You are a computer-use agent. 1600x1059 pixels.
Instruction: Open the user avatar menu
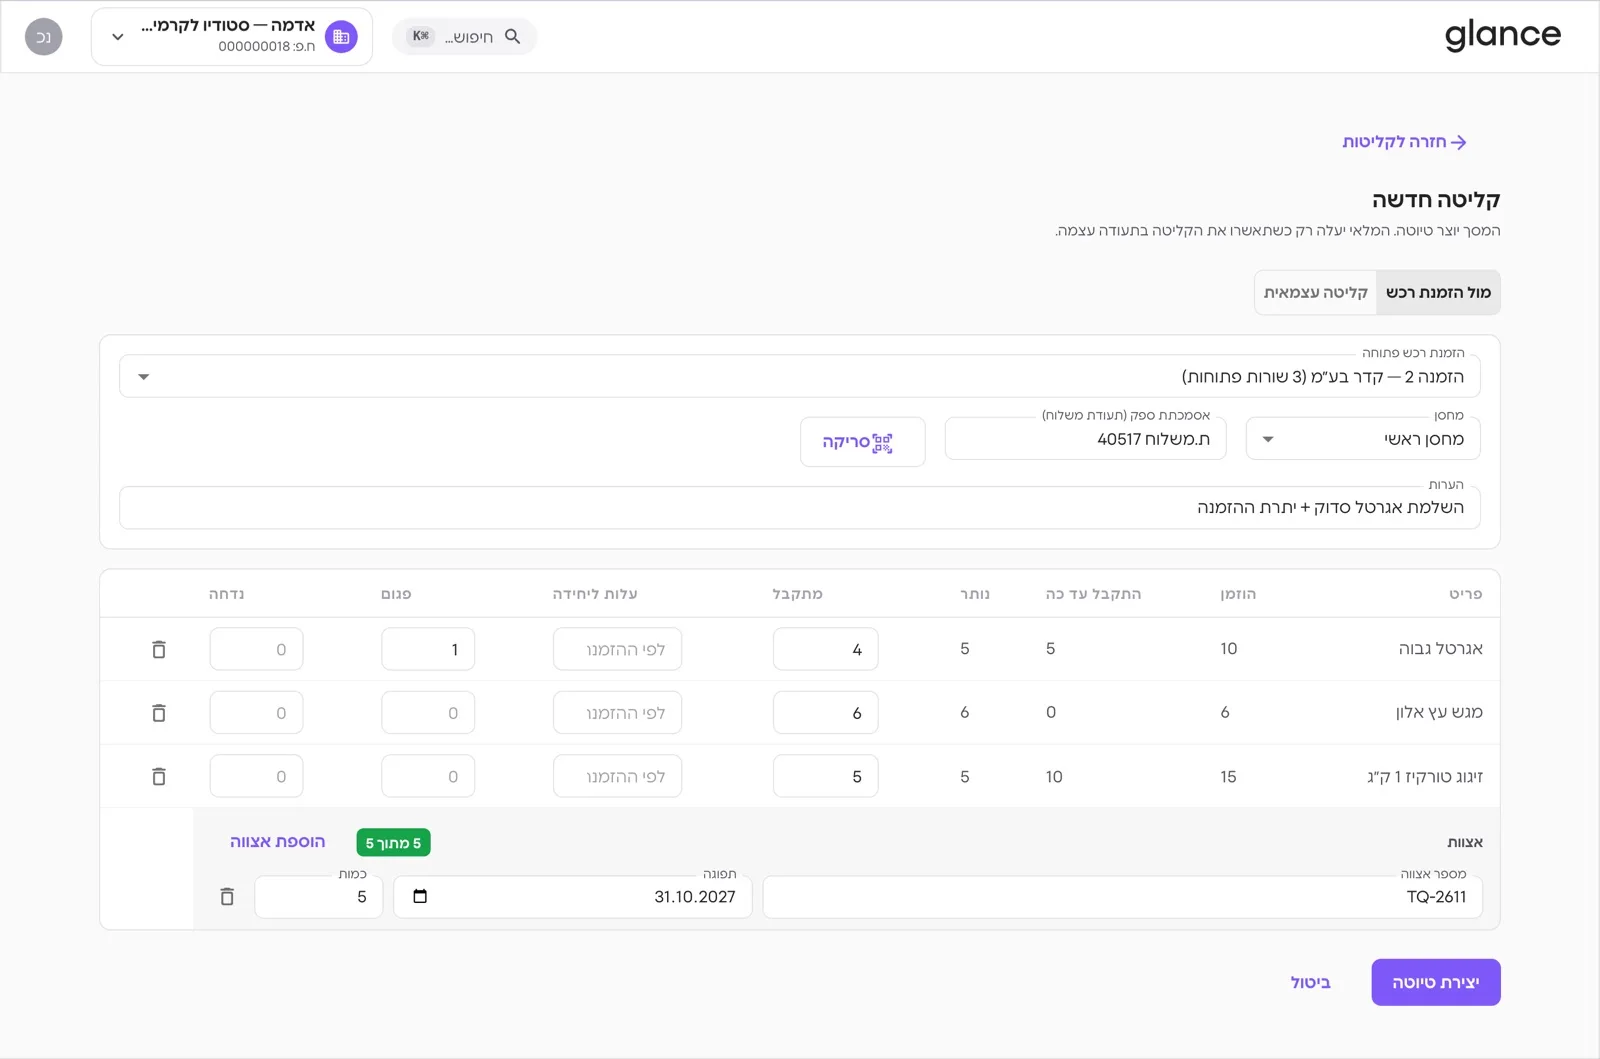[x=43, y=37]
